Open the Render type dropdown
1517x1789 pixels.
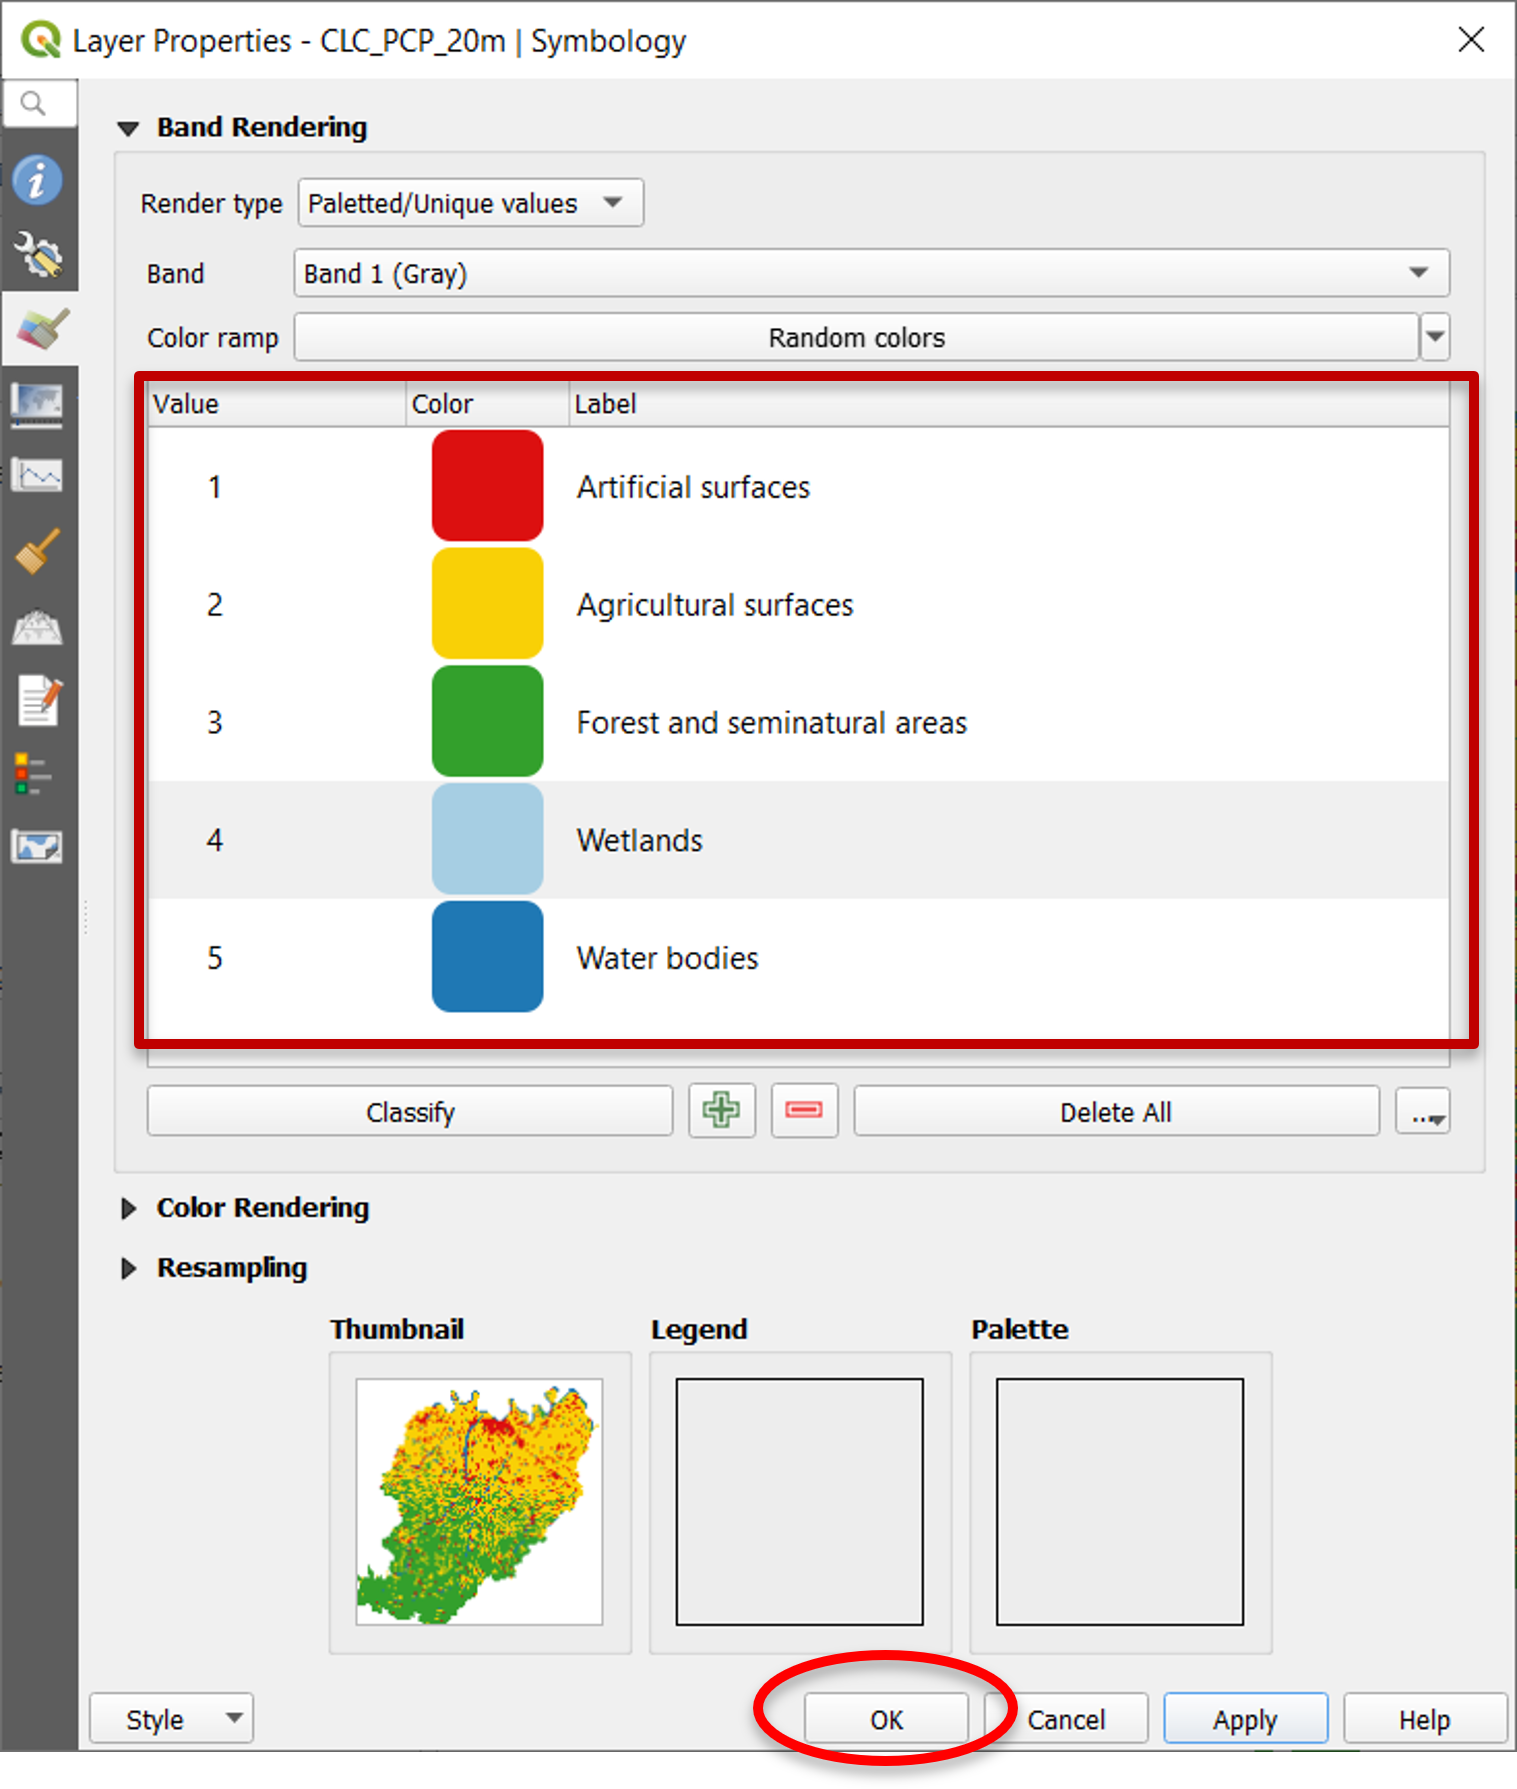tap(471, 203)
